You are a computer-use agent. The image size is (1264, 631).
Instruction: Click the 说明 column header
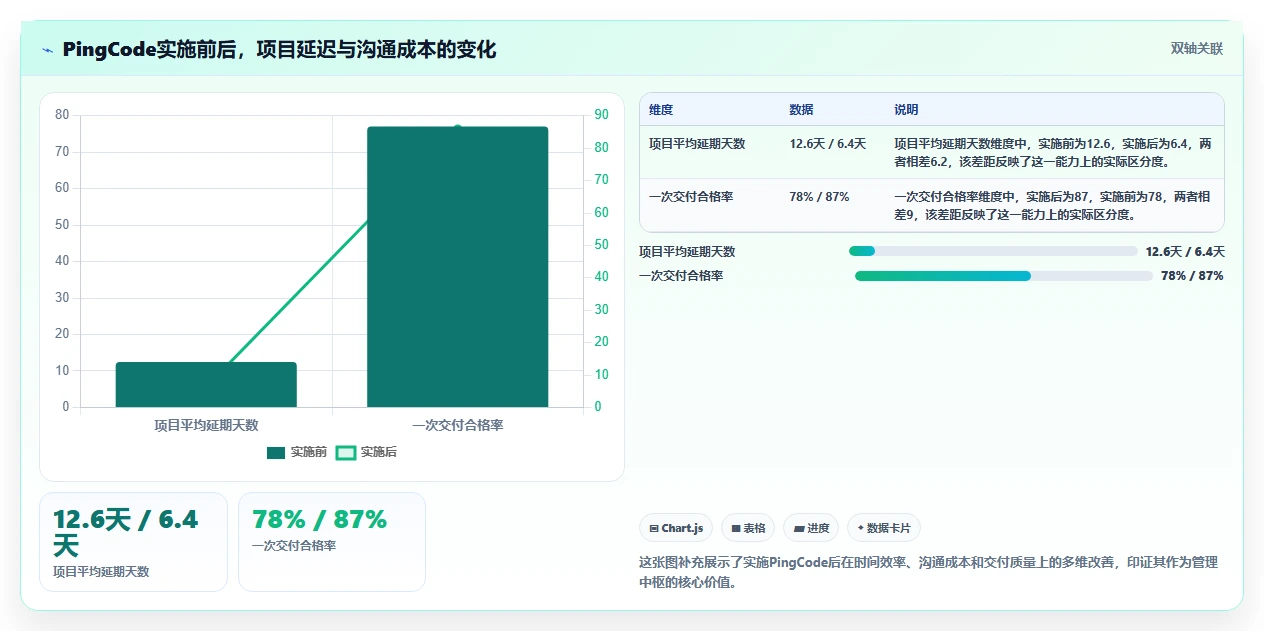click(906, 110)
